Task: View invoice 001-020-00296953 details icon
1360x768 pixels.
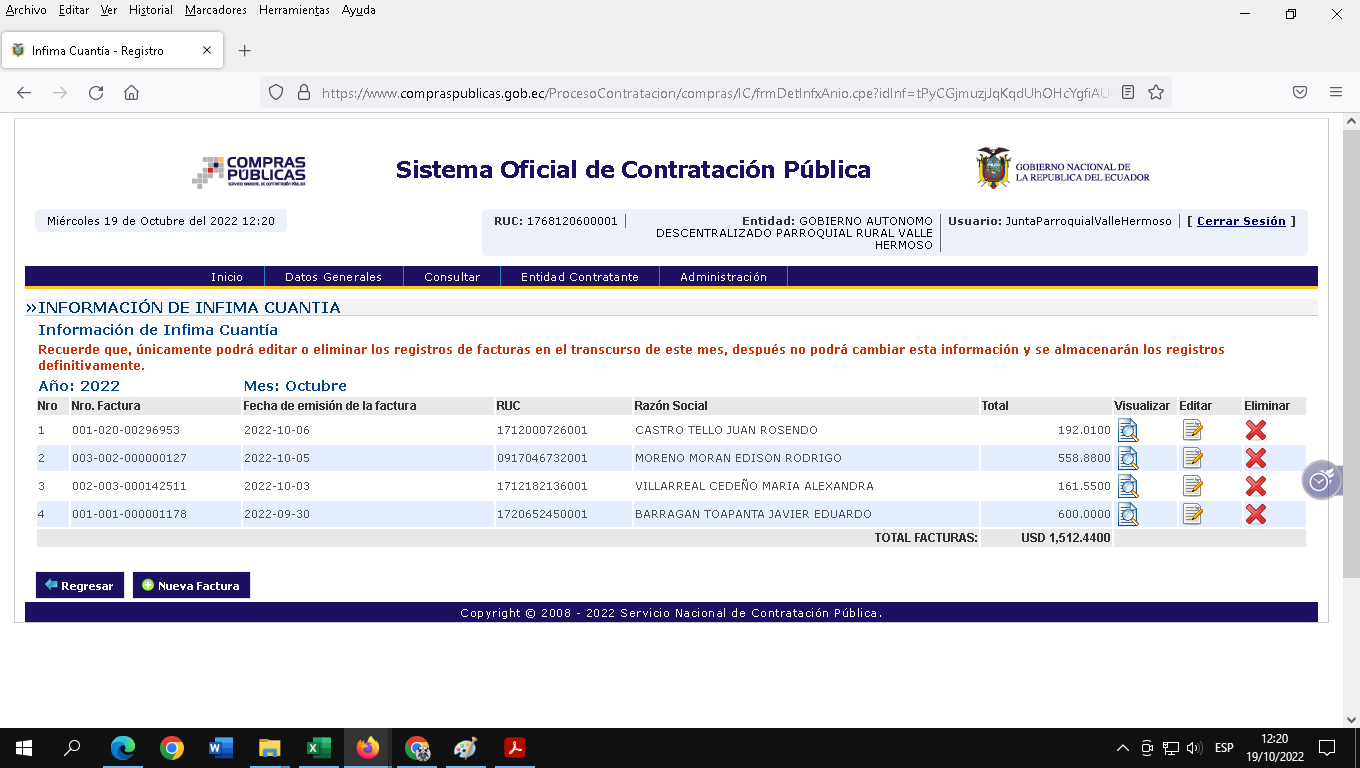Action: coord(1128,431)
